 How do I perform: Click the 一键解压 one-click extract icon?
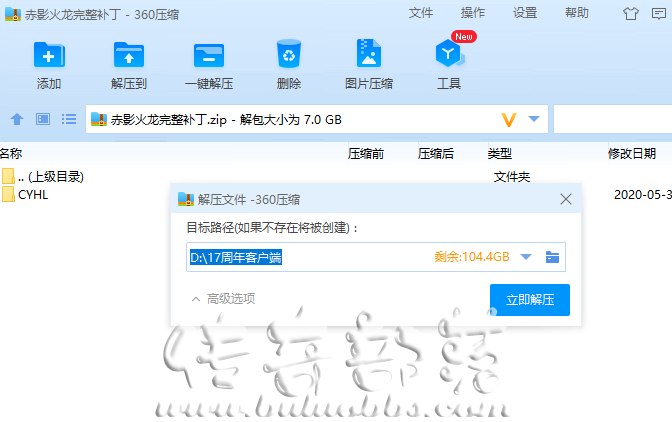click(x=209, y=56)
